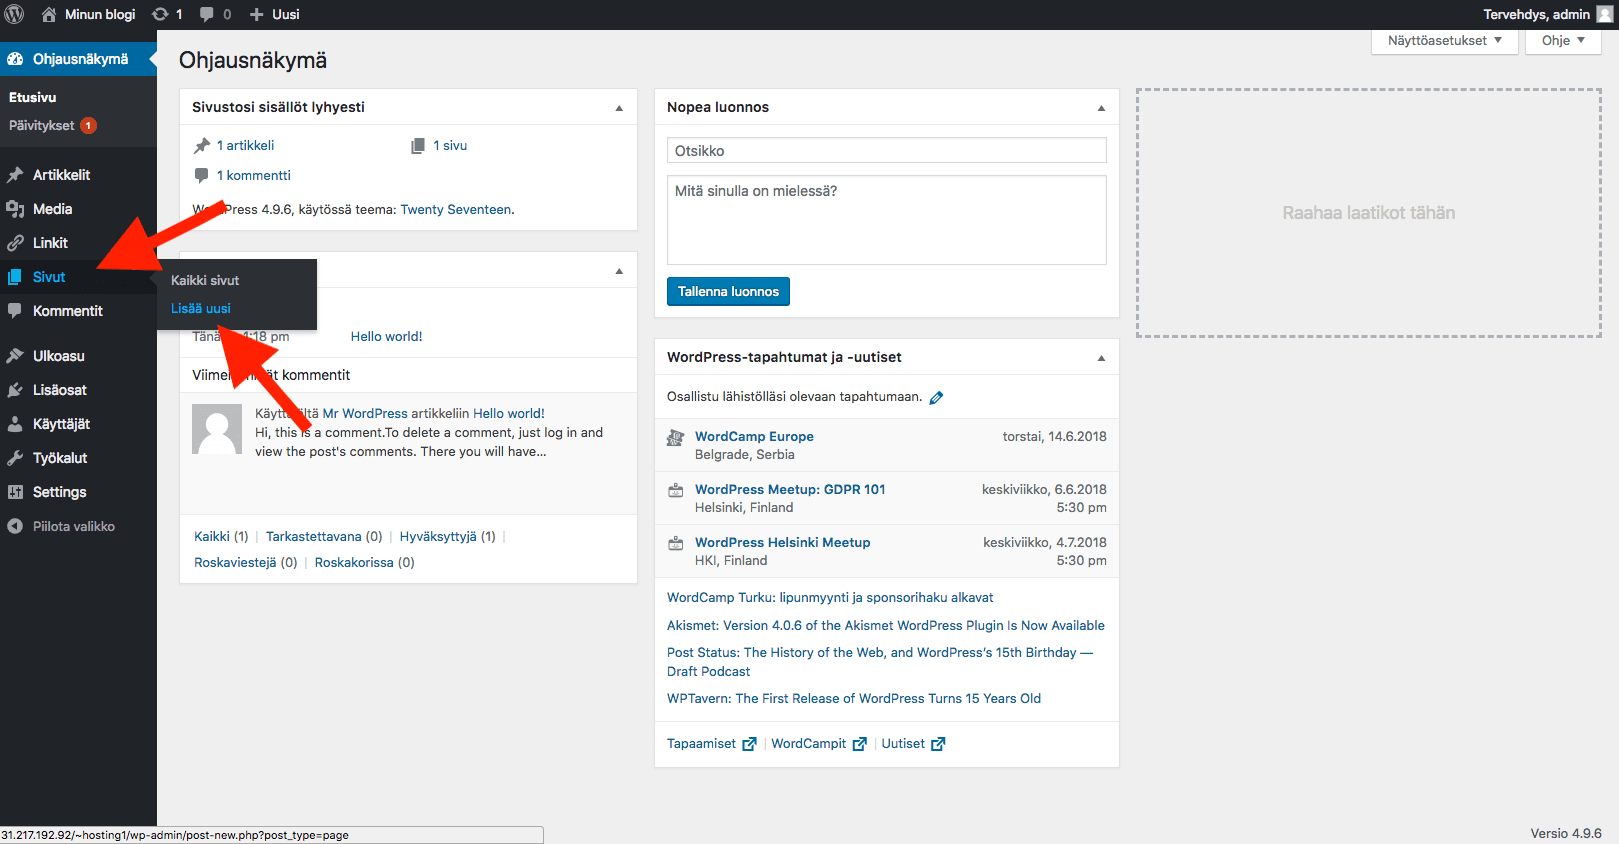
Task: Click the updates refresh icon in admin bar
Action: point(160,14)
